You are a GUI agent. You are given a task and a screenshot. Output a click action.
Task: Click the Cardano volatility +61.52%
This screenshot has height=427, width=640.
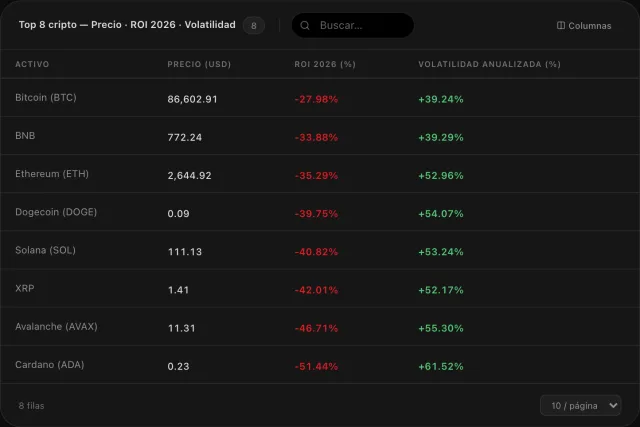441,367
